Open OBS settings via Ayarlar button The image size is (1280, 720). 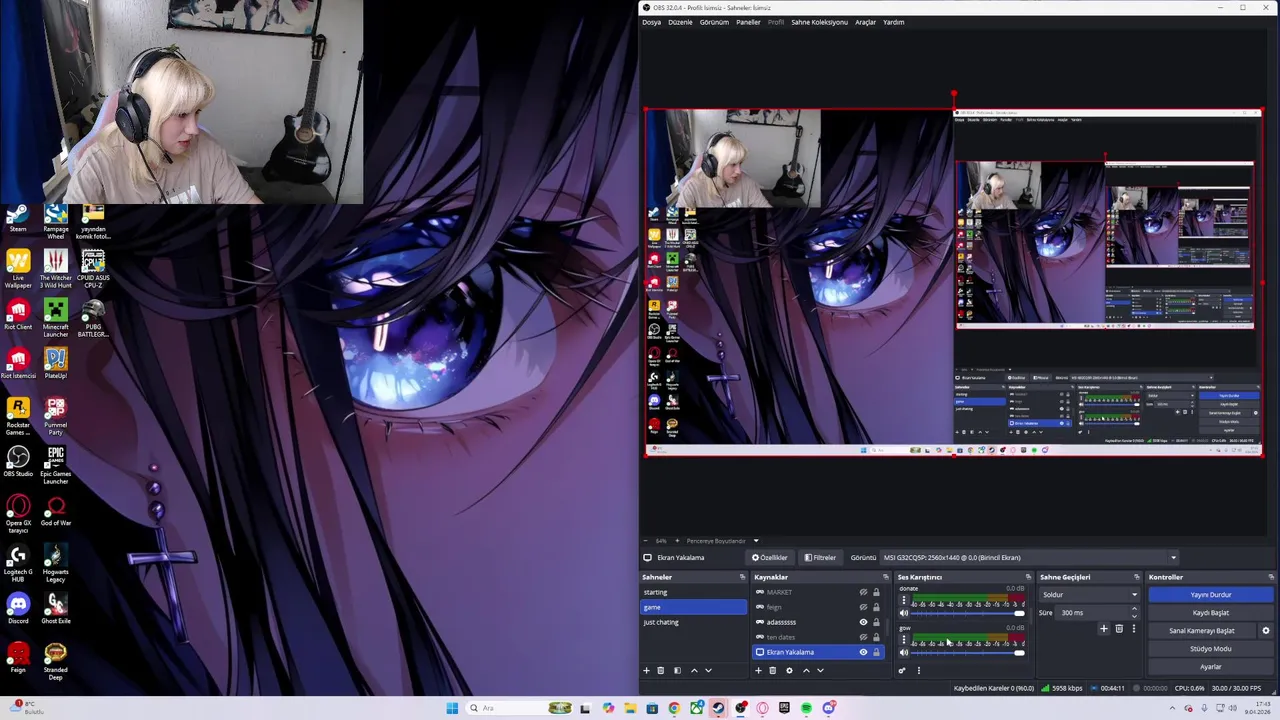1211,667
